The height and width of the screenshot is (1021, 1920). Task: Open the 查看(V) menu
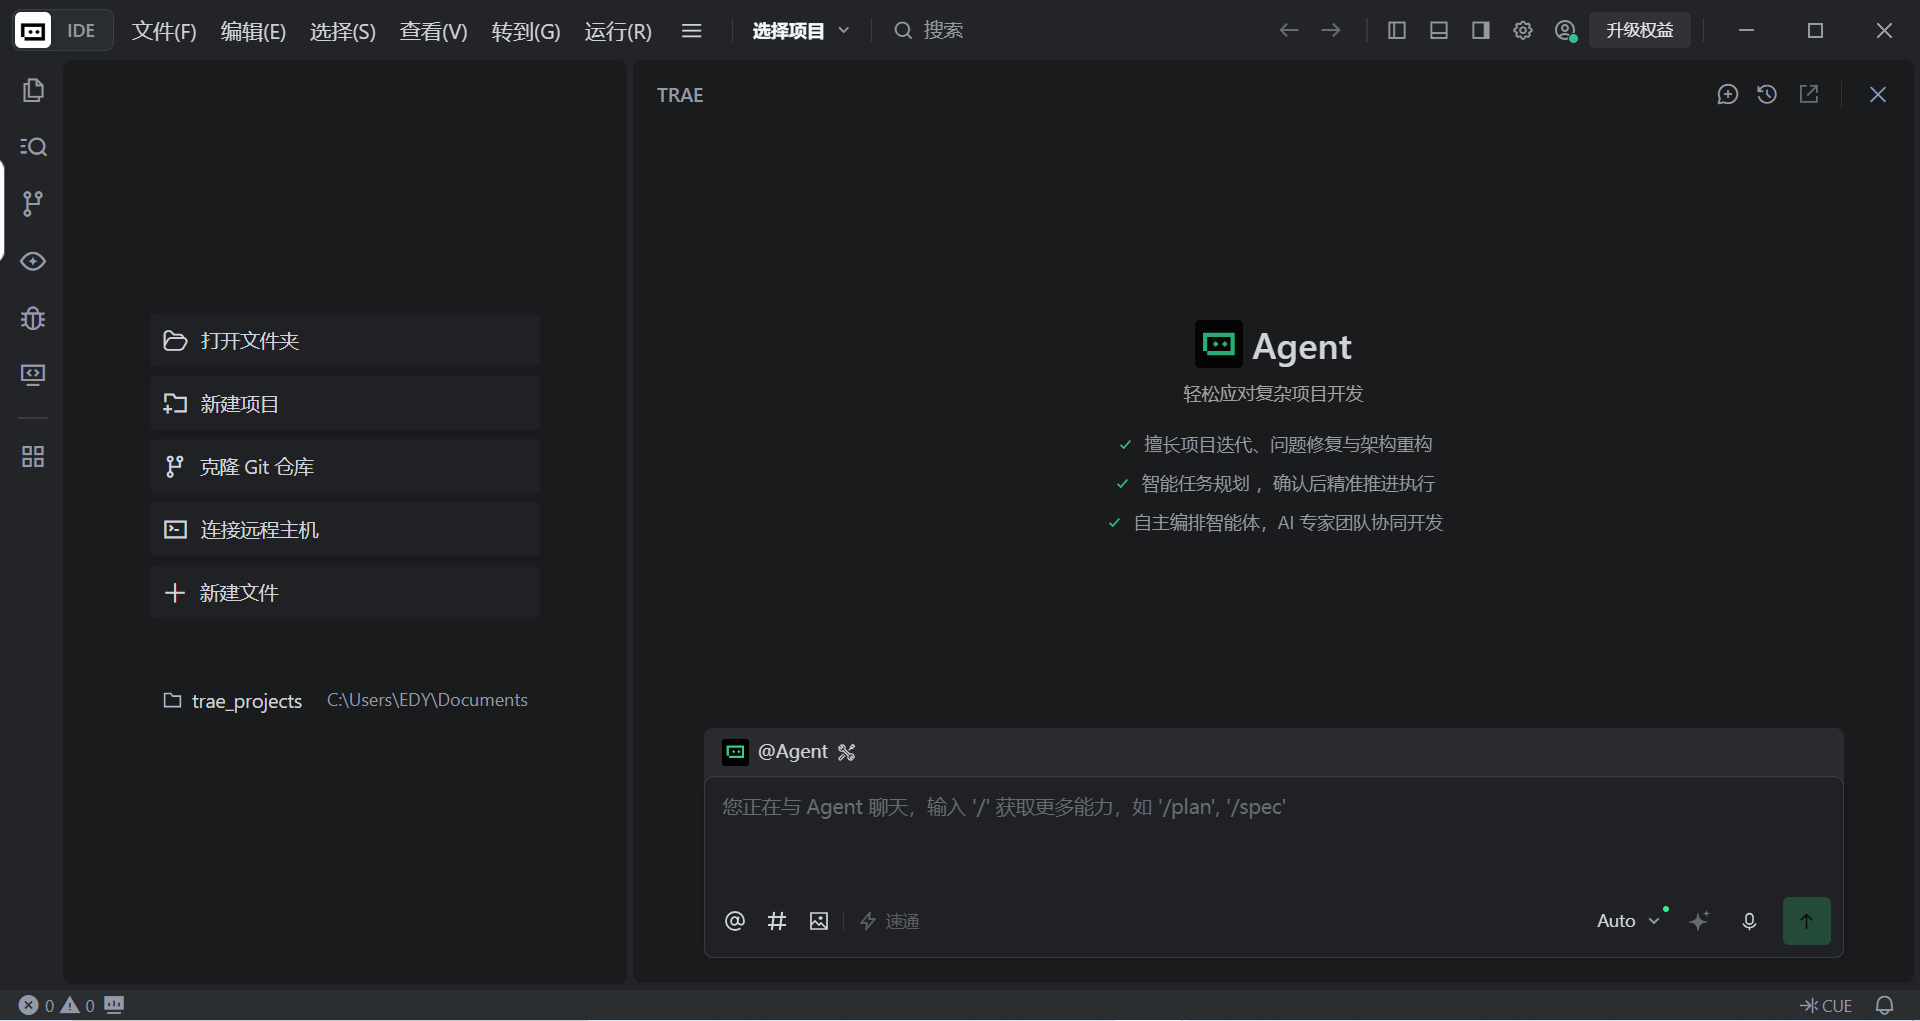[x=434, y=31]
